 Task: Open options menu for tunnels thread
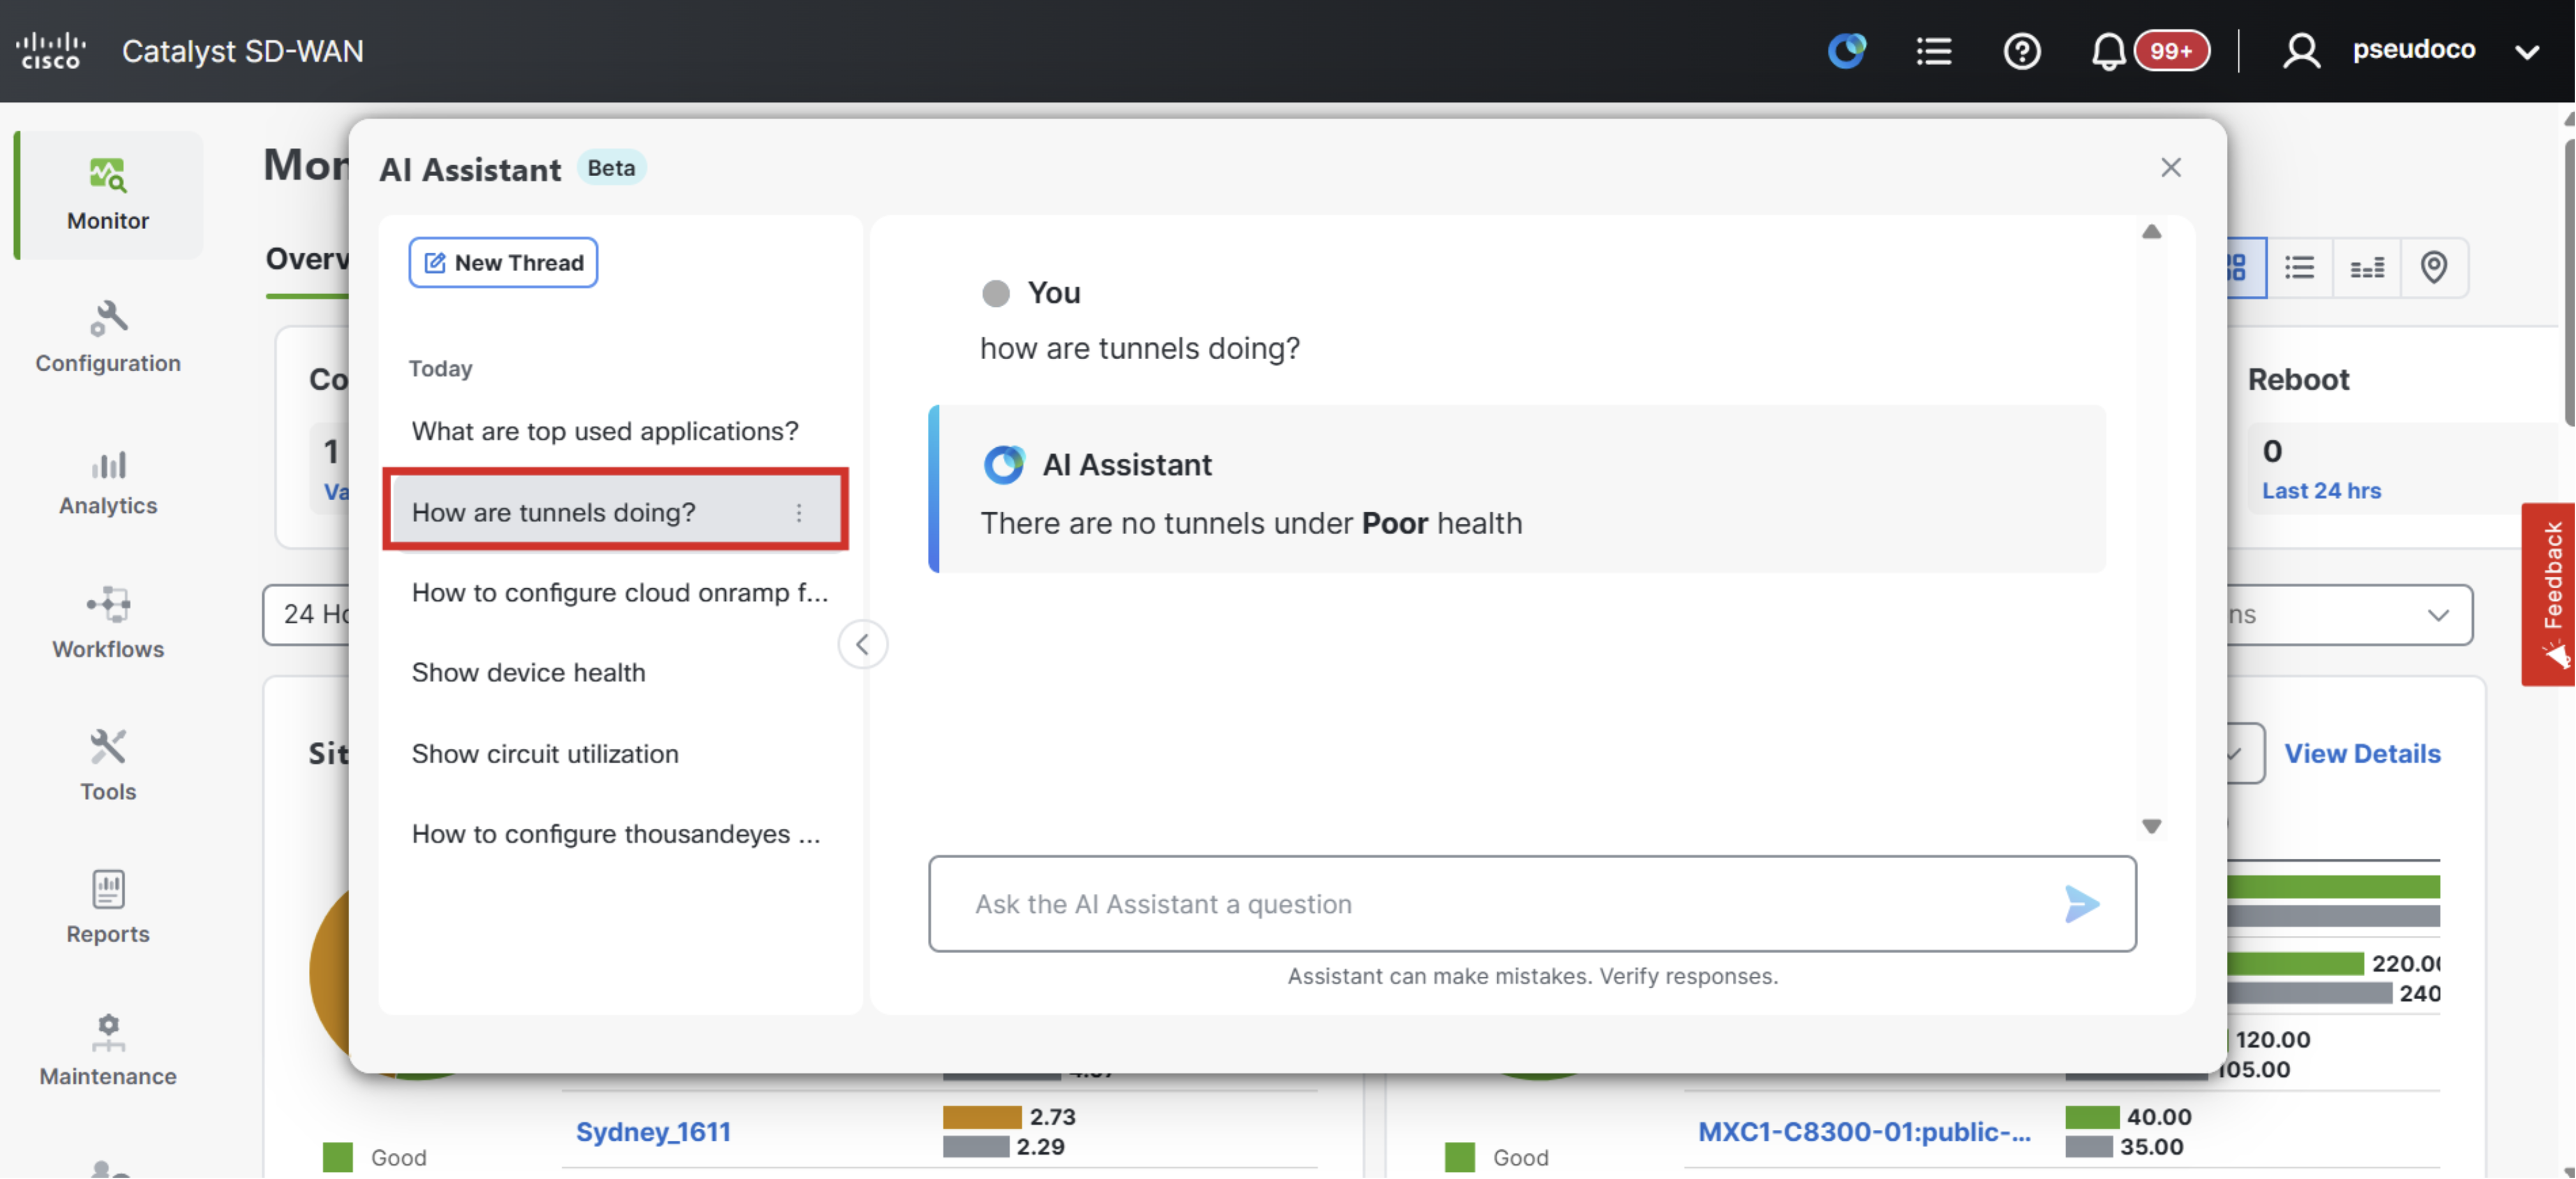tap(799, 512)
